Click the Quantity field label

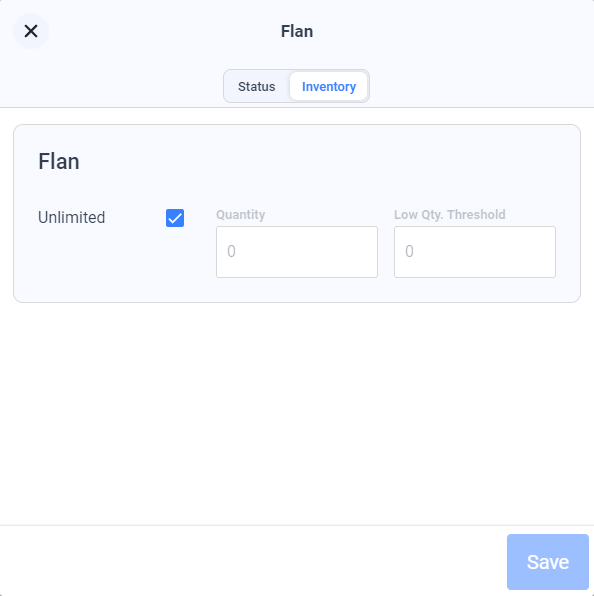click(x=241, y=215)
